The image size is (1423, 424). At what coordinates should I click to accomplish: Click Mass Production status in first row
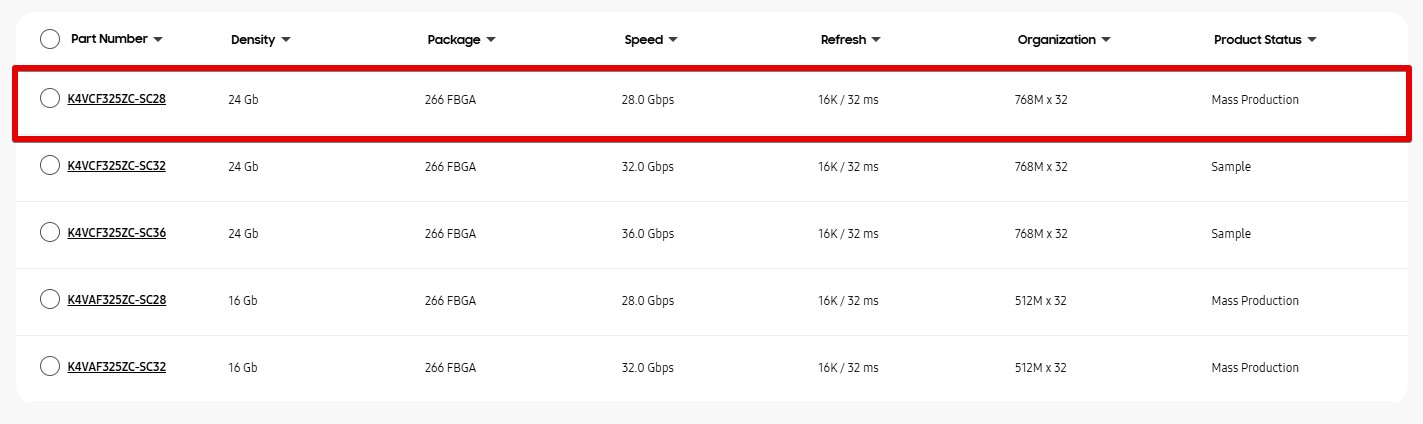1255,100
